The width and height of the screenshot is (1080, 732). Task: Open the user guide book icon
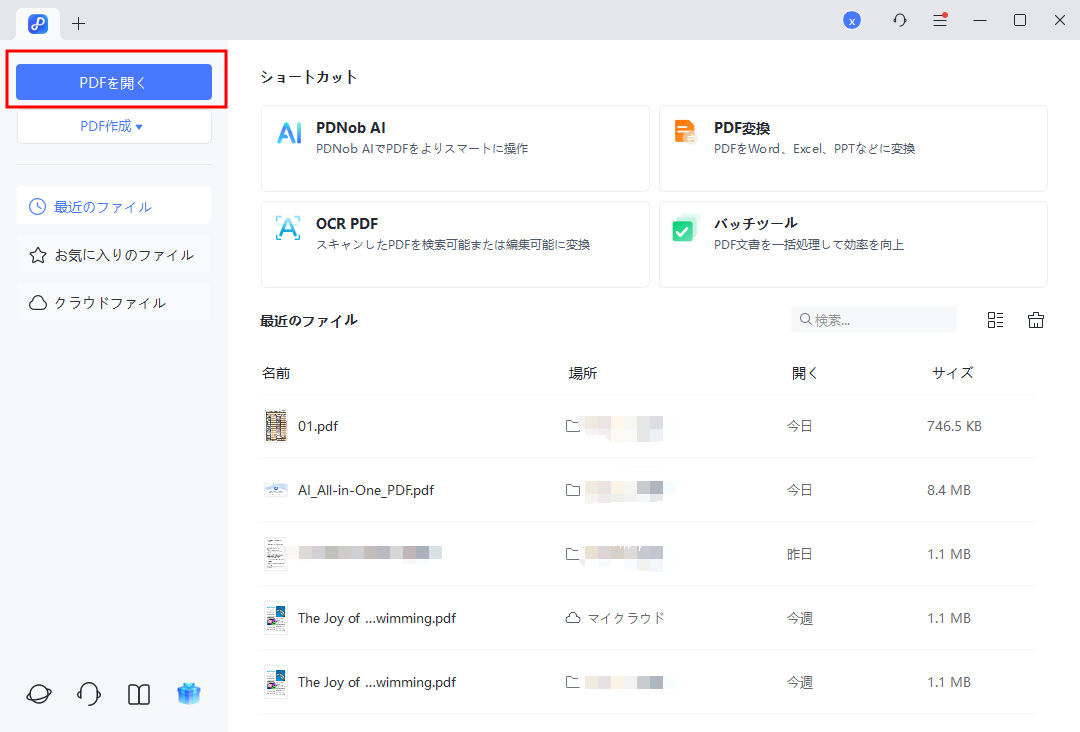tap(138, 693)
